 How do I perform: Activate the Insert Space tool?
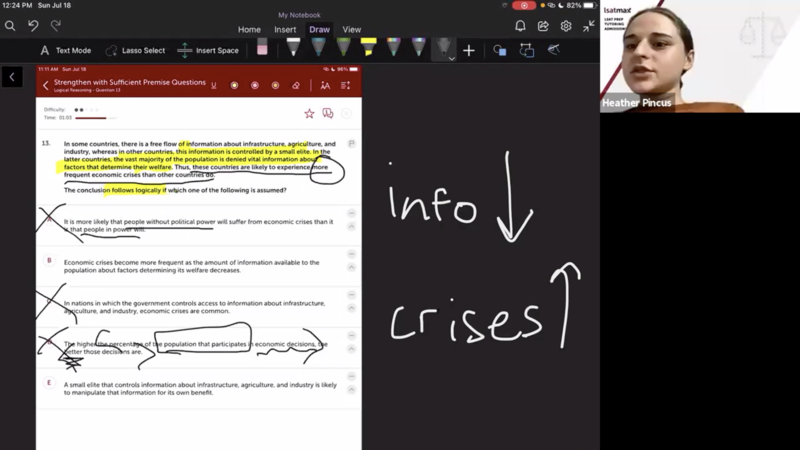coord(208,50)
